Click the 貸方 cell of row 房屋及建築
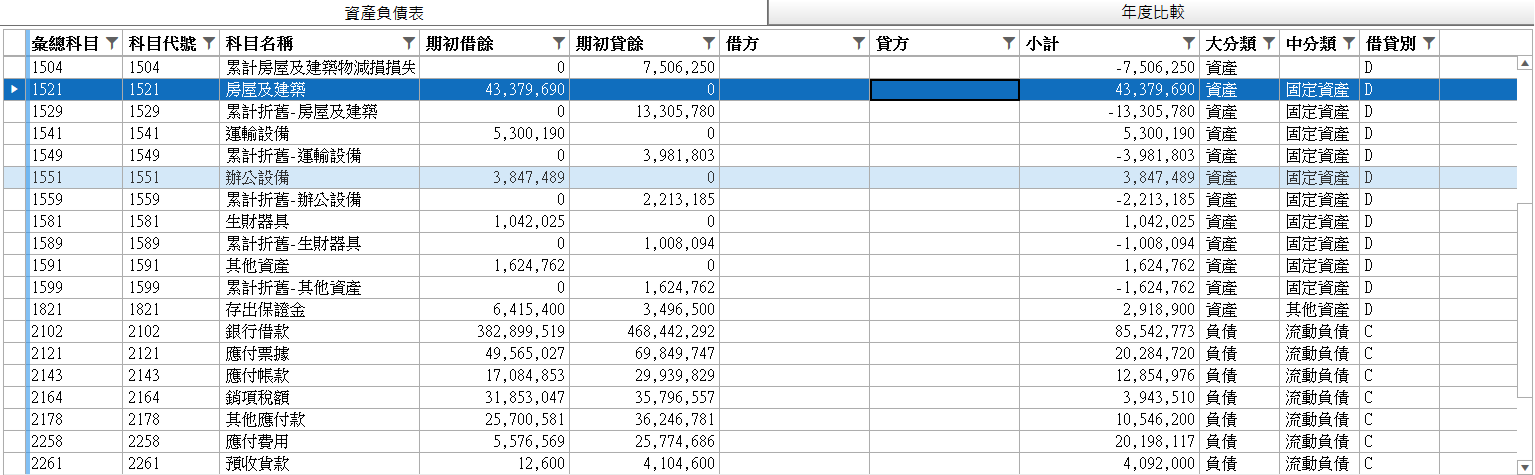The width and height of the screenshot is (1535, 475). point(945,90)
